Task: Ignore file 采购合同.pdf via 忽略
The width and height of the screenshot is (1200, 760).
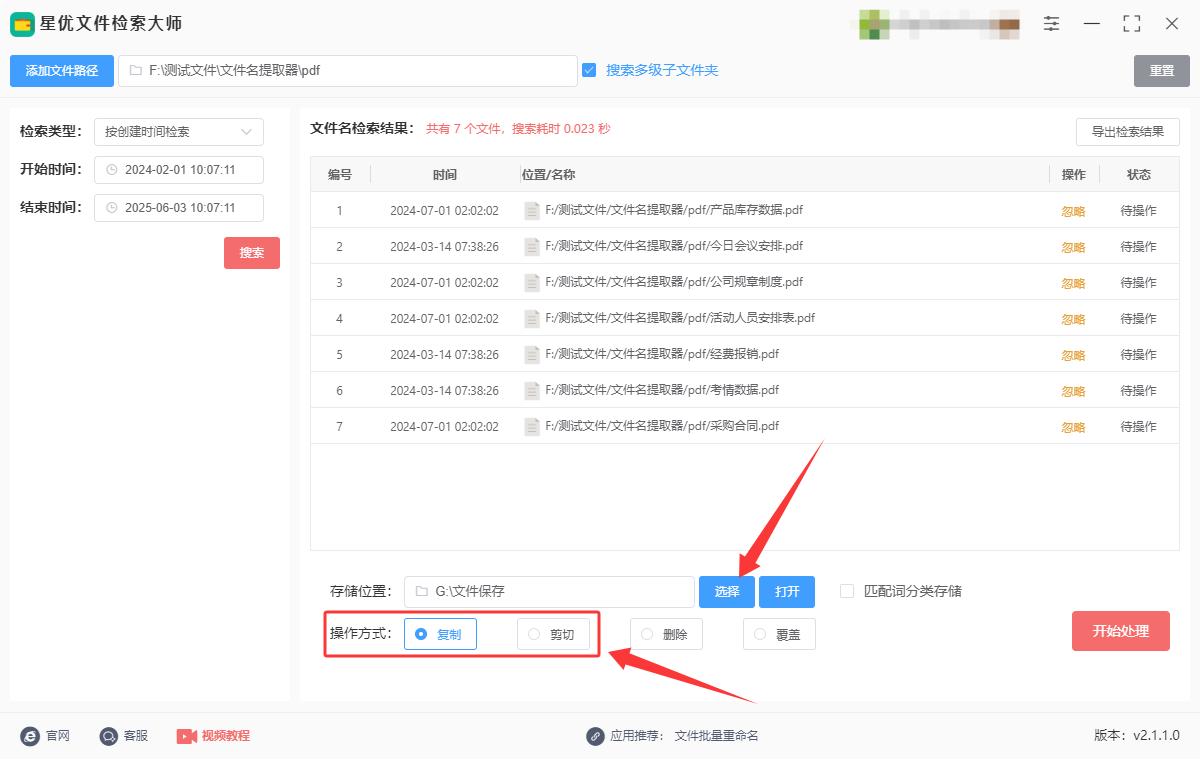Action: [x=1073, y=427]
